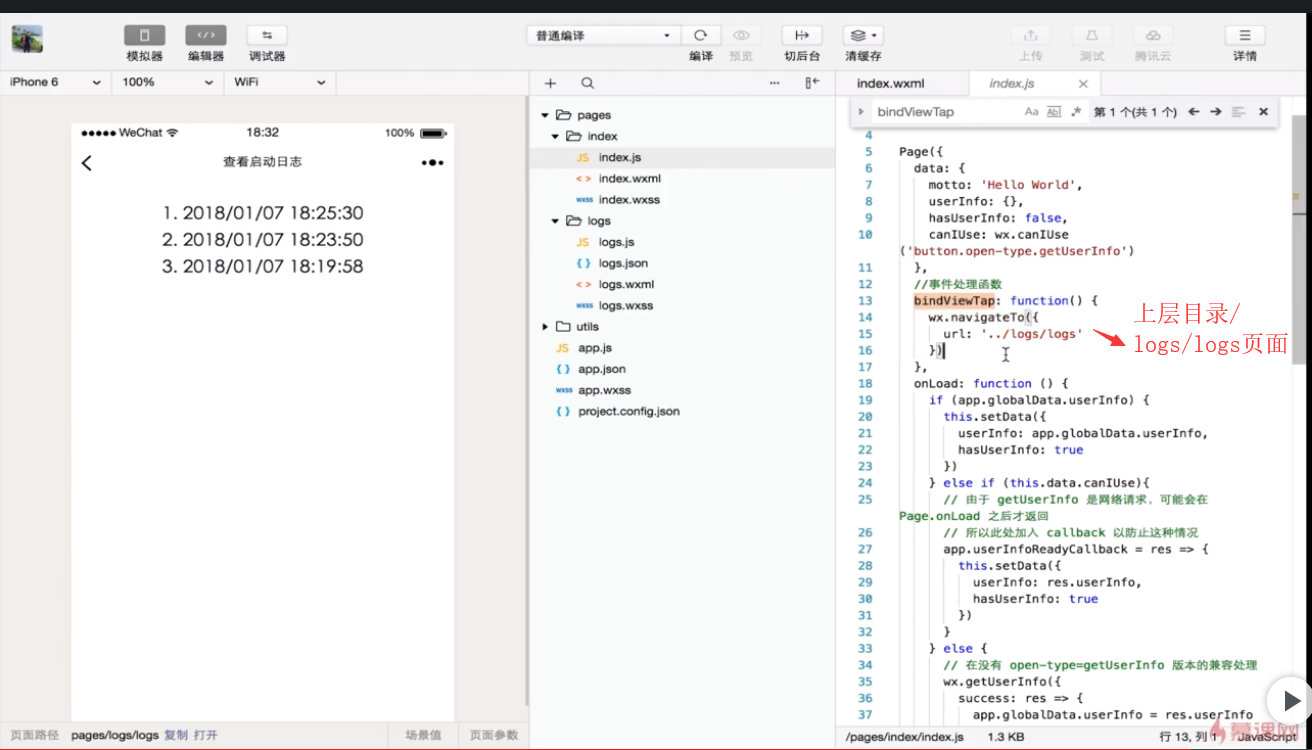Click 行 13, 列 1 cursor position
Viewport: 1312px width, 750px height.
(1189, 737)
